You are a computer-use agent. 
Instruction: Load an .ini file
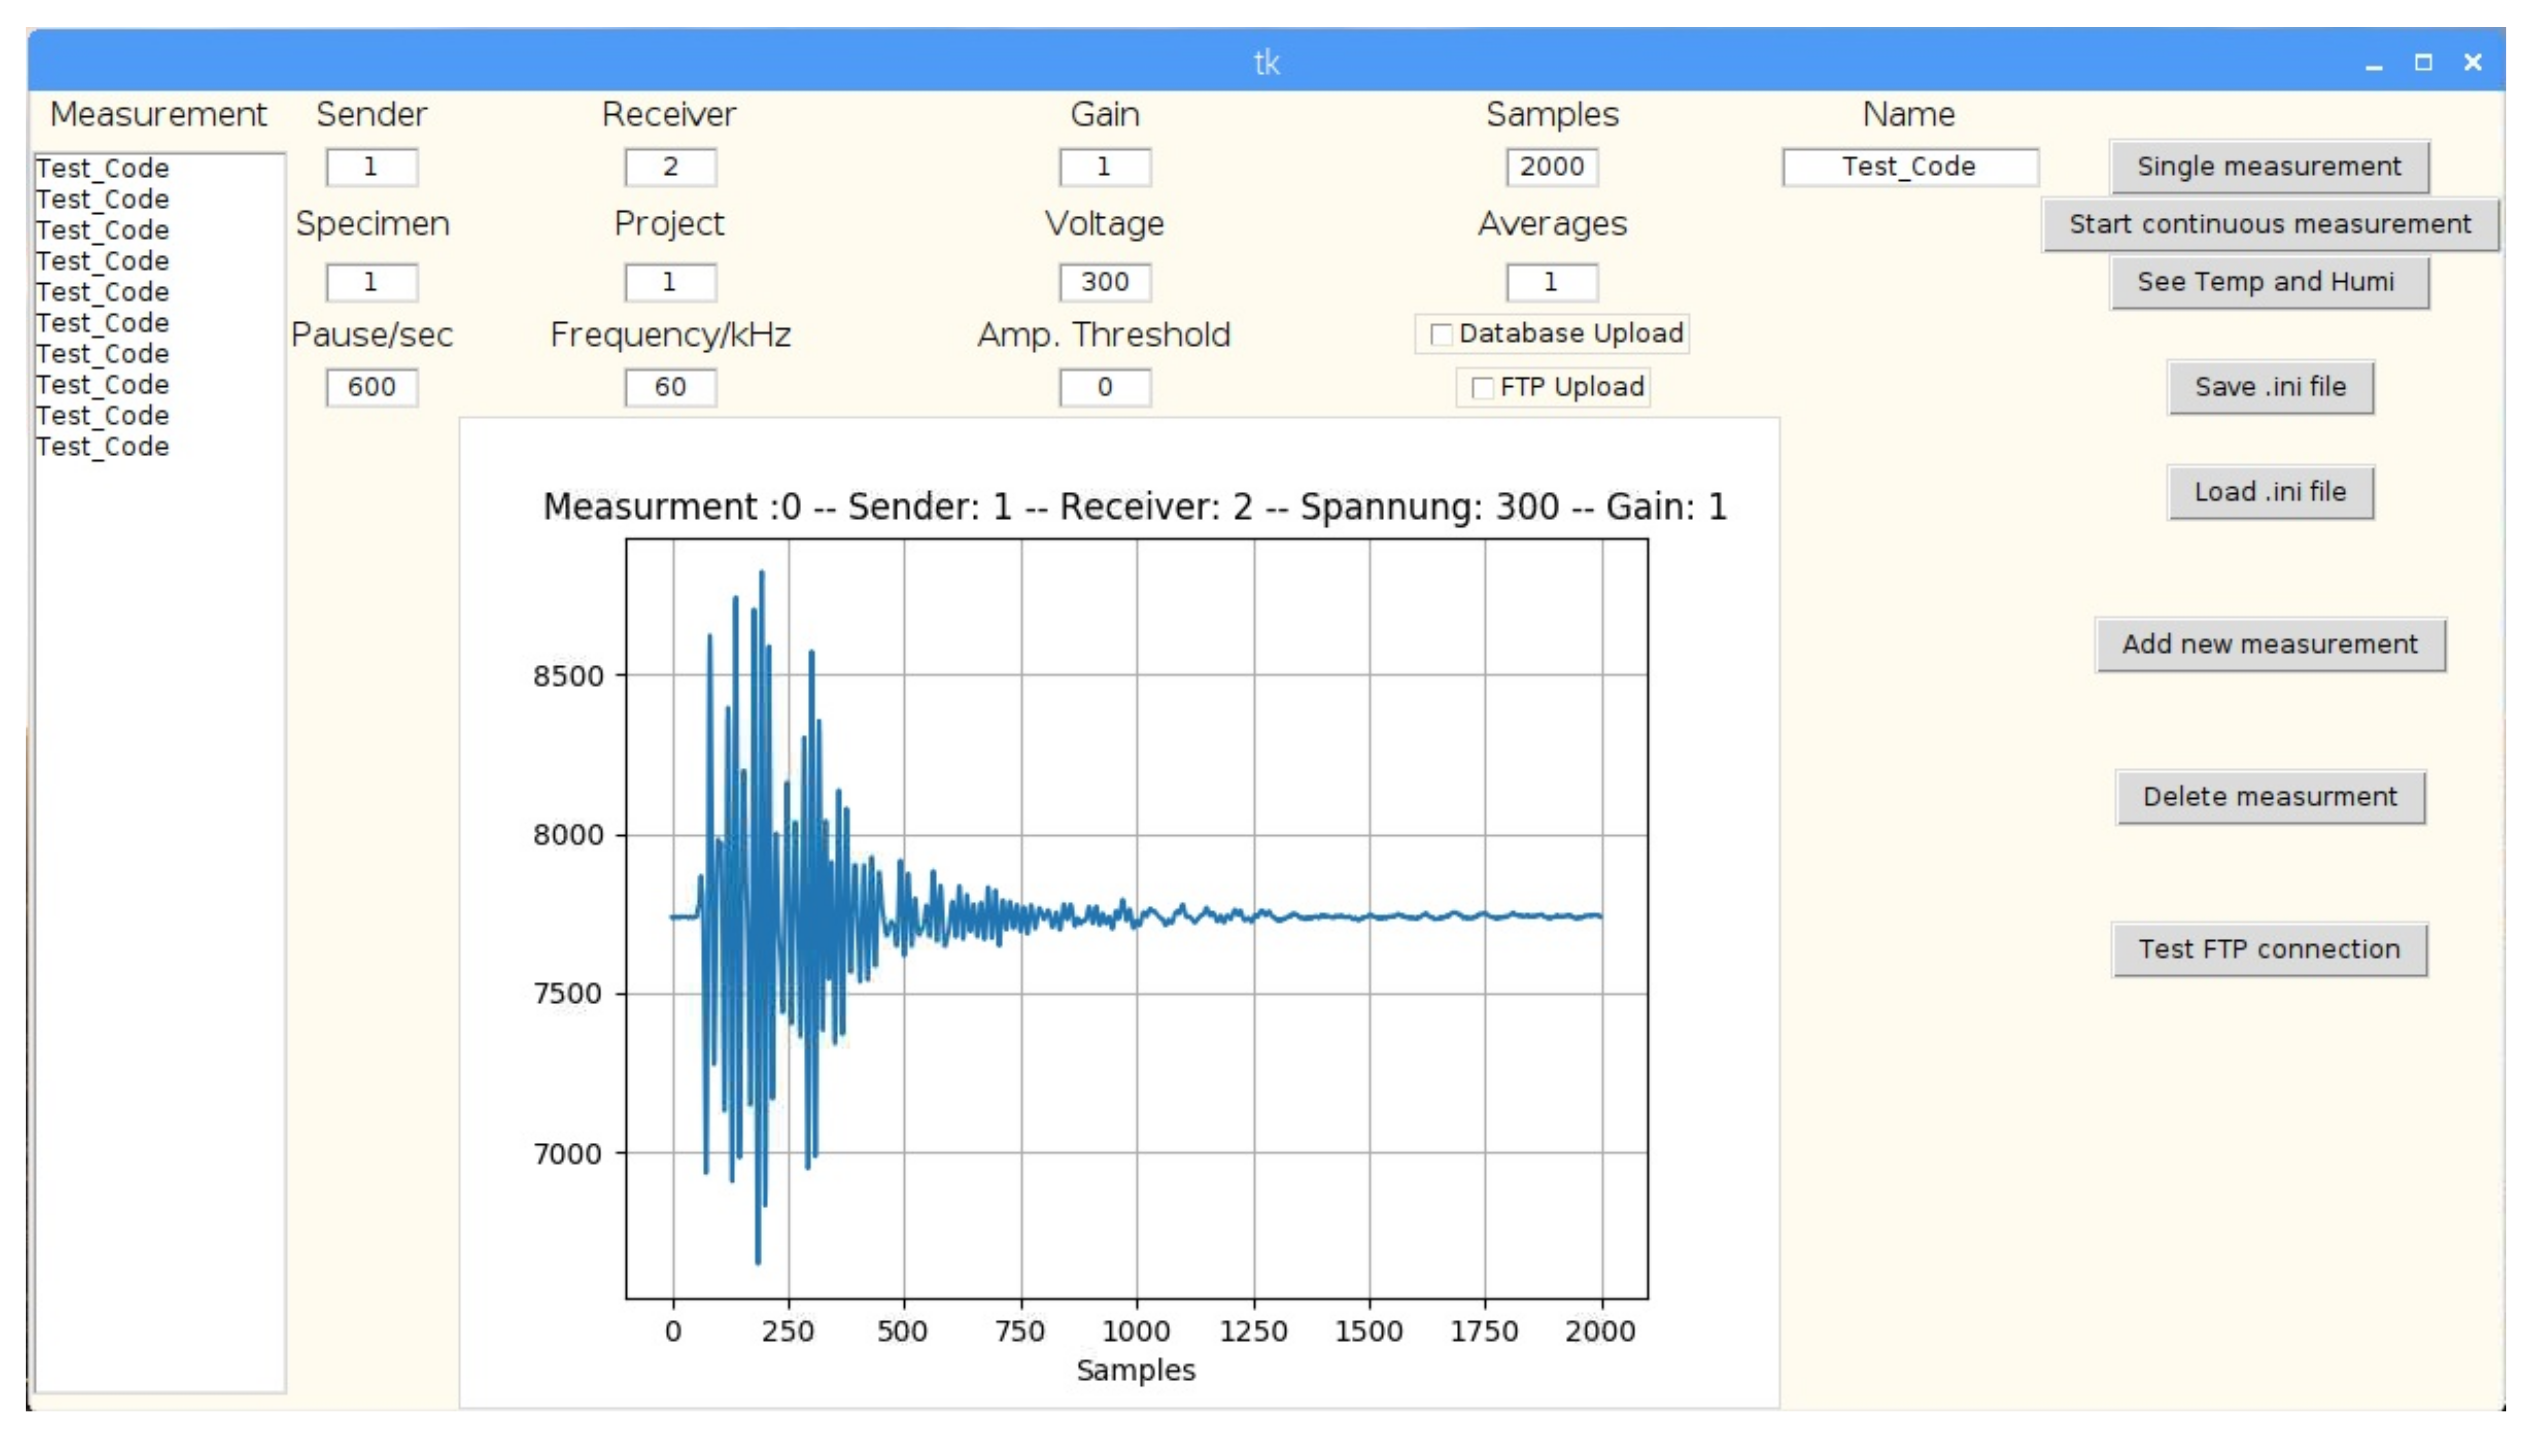click(2268, 492)
